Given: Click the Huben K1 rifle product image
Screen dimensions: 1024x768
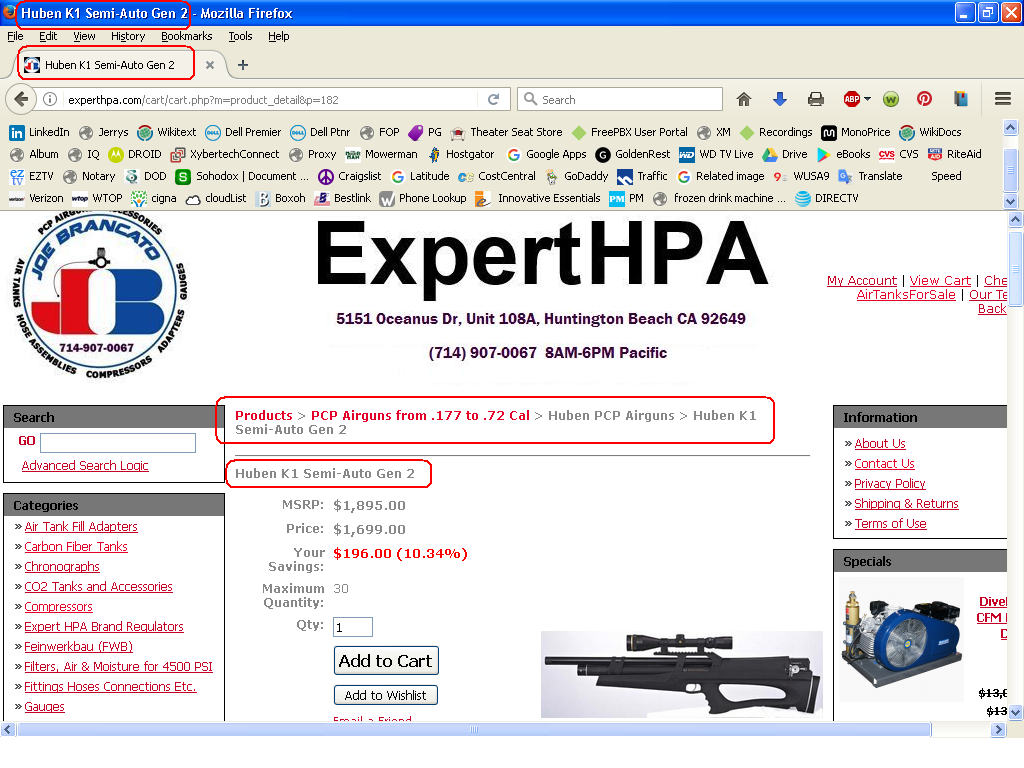Looking at the screenshot, I should click(681, 675).
